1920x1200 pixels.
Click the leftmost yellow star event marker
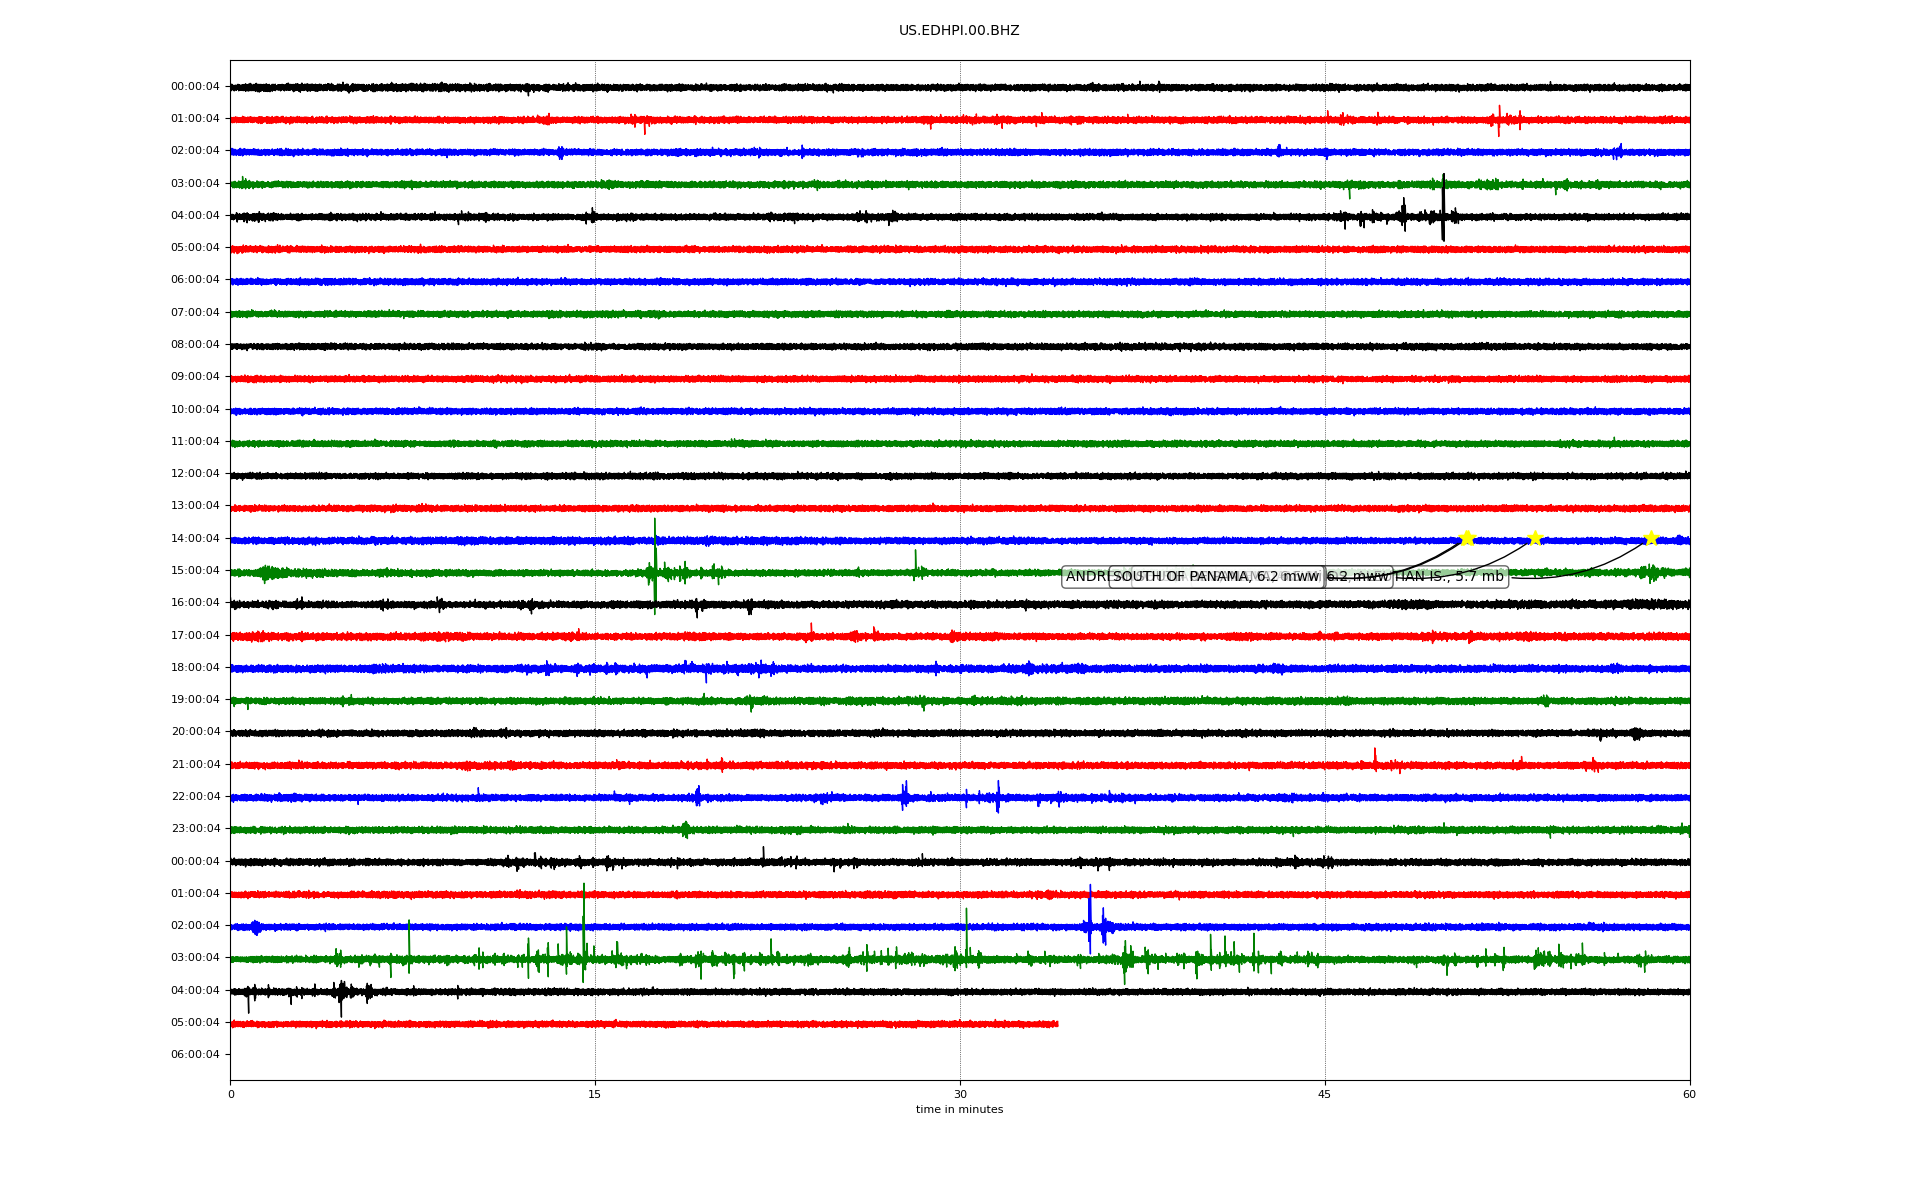[x=1466, y=538]
